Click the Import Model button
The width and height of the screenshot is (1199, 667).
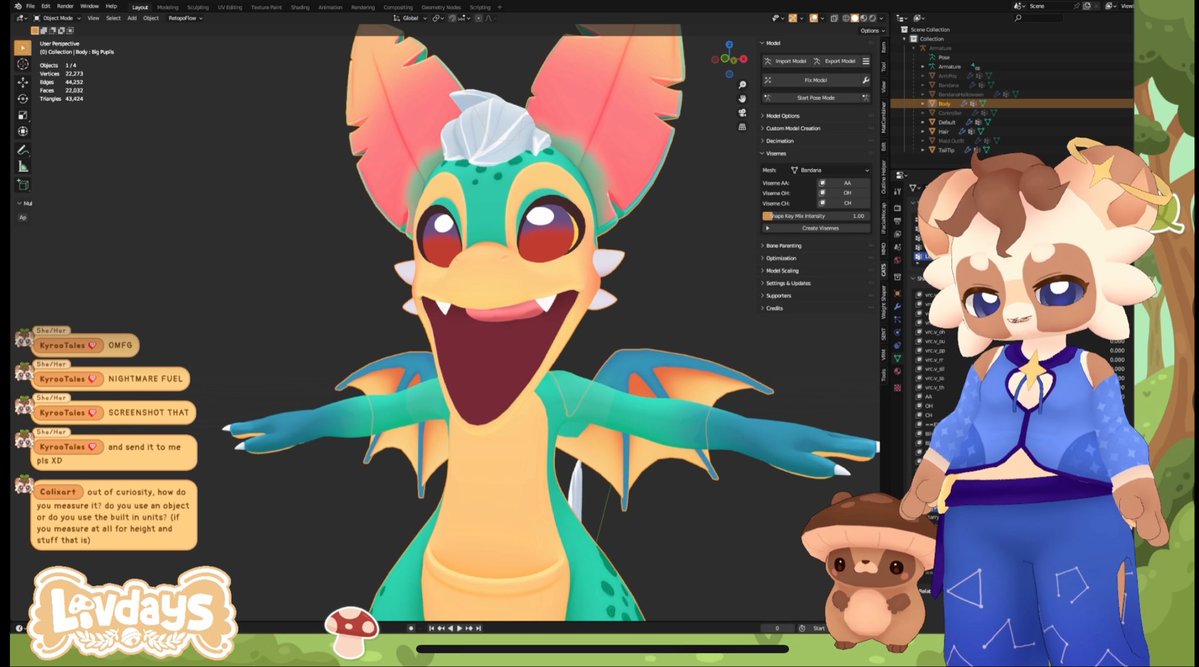coord(786,61)
